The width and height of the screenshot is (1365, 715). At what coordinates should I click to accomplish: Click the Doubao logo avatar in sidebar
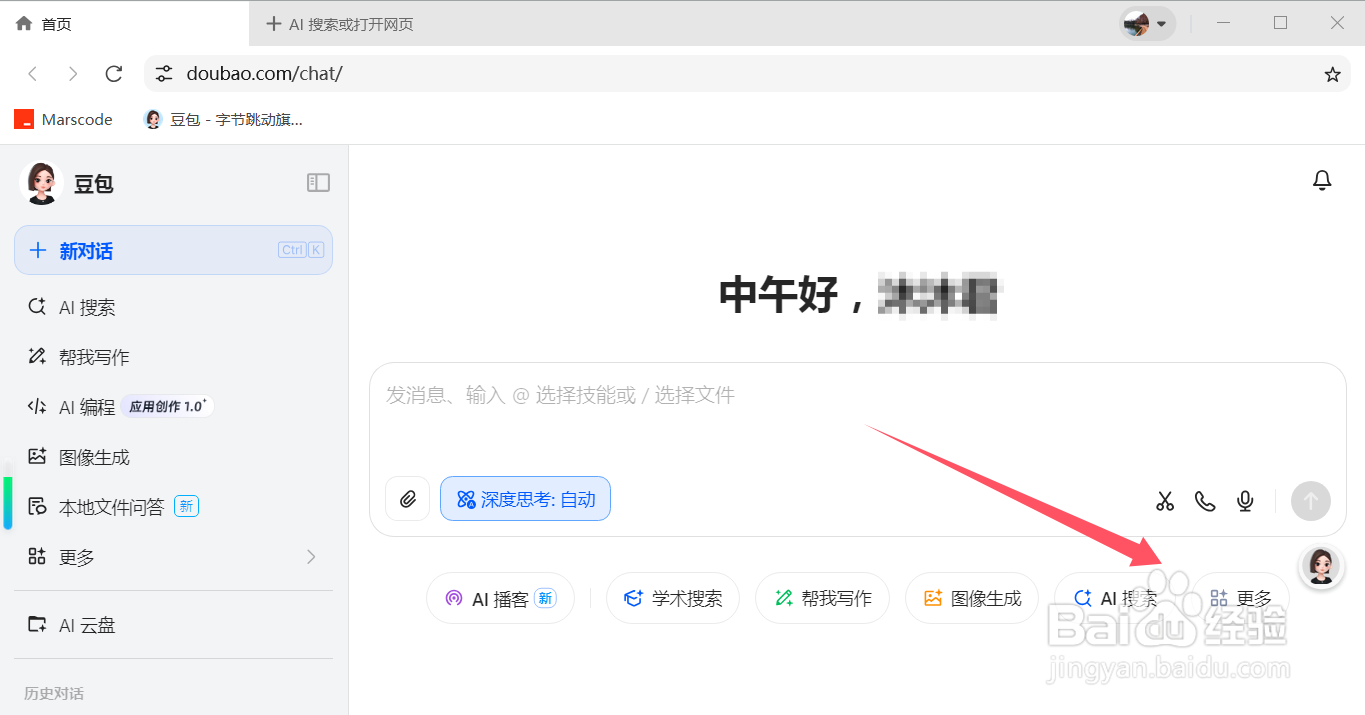[x=41, y=183]
